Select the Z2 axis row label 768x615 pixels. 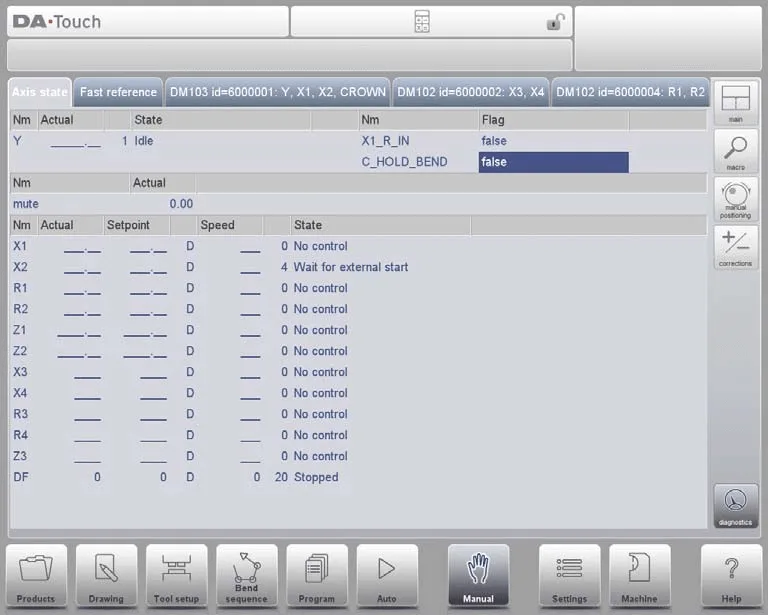tap(20, 351)
